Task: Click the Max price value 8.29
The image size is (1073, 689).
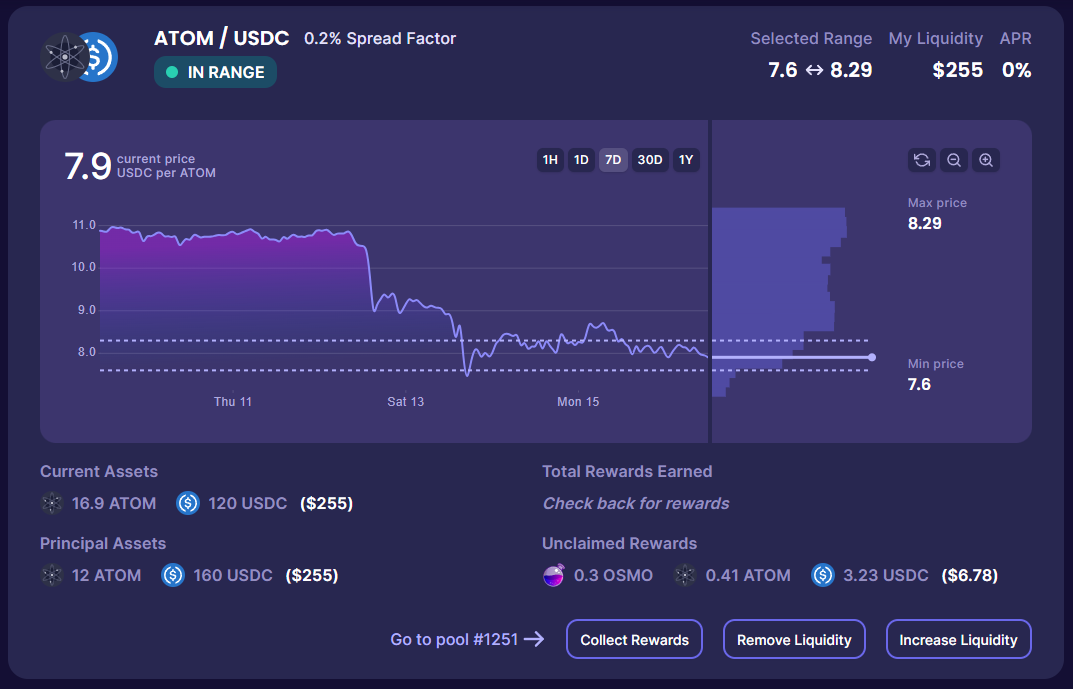Action: point(924,223)
